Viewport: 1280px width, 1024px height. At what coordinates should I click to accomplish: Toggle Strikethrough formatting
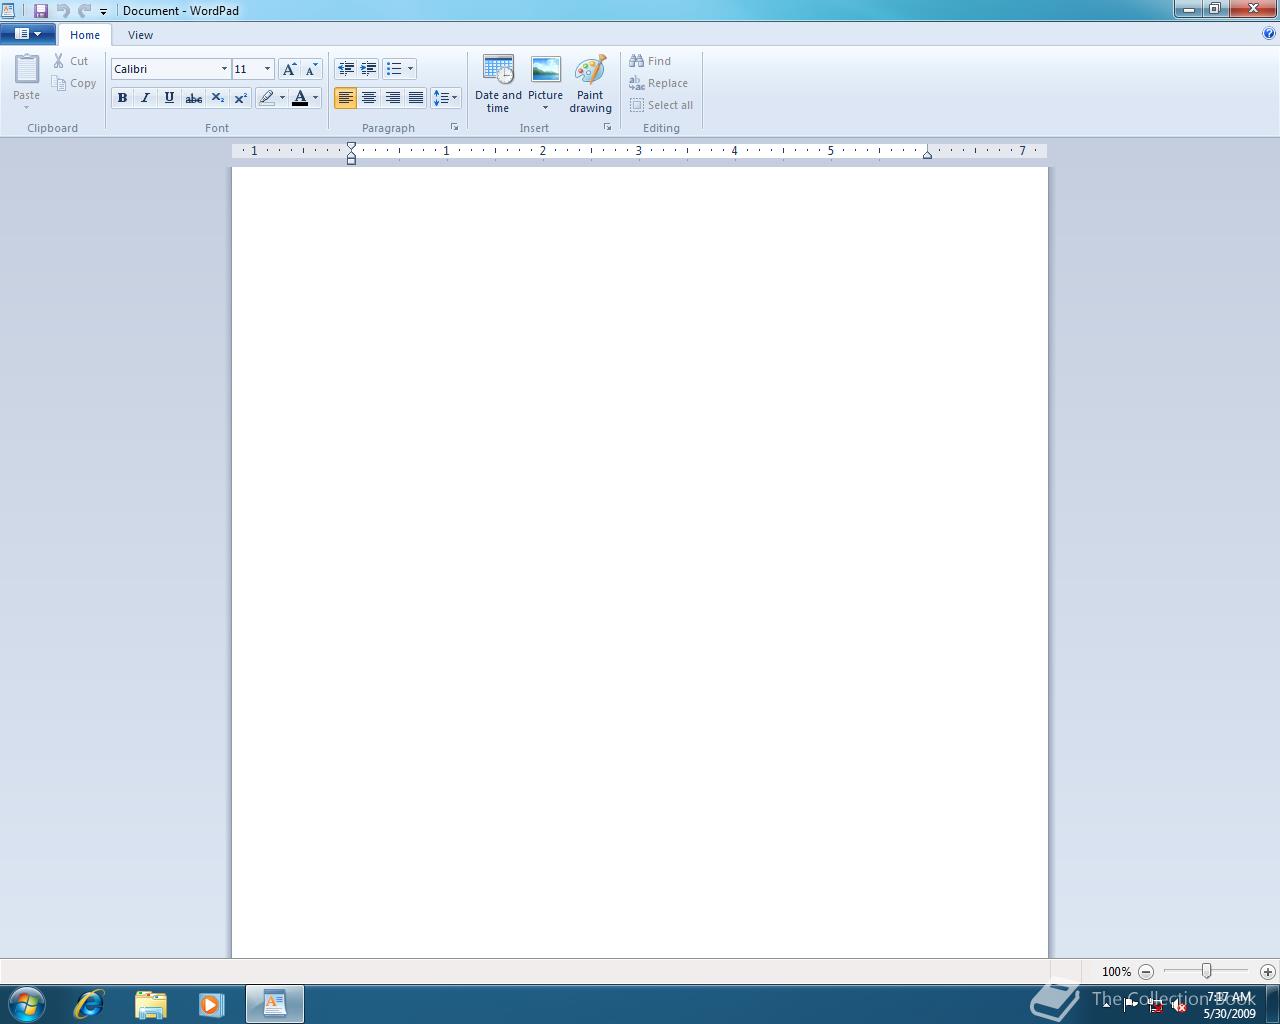(x=193, y=97)
